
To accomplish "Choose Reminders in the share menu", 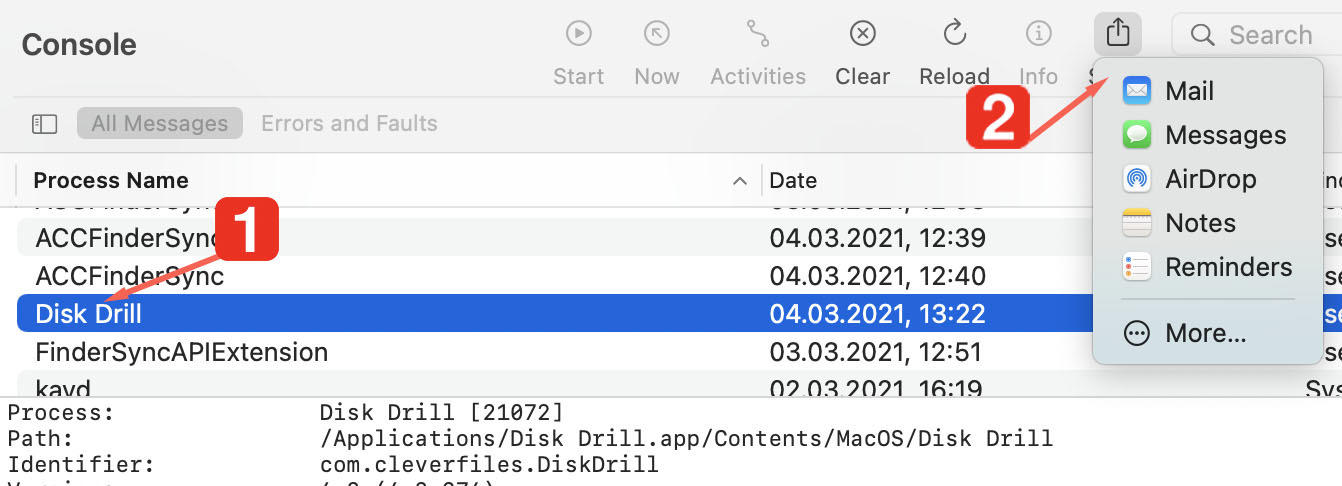I will click(x=1208, y=267).
